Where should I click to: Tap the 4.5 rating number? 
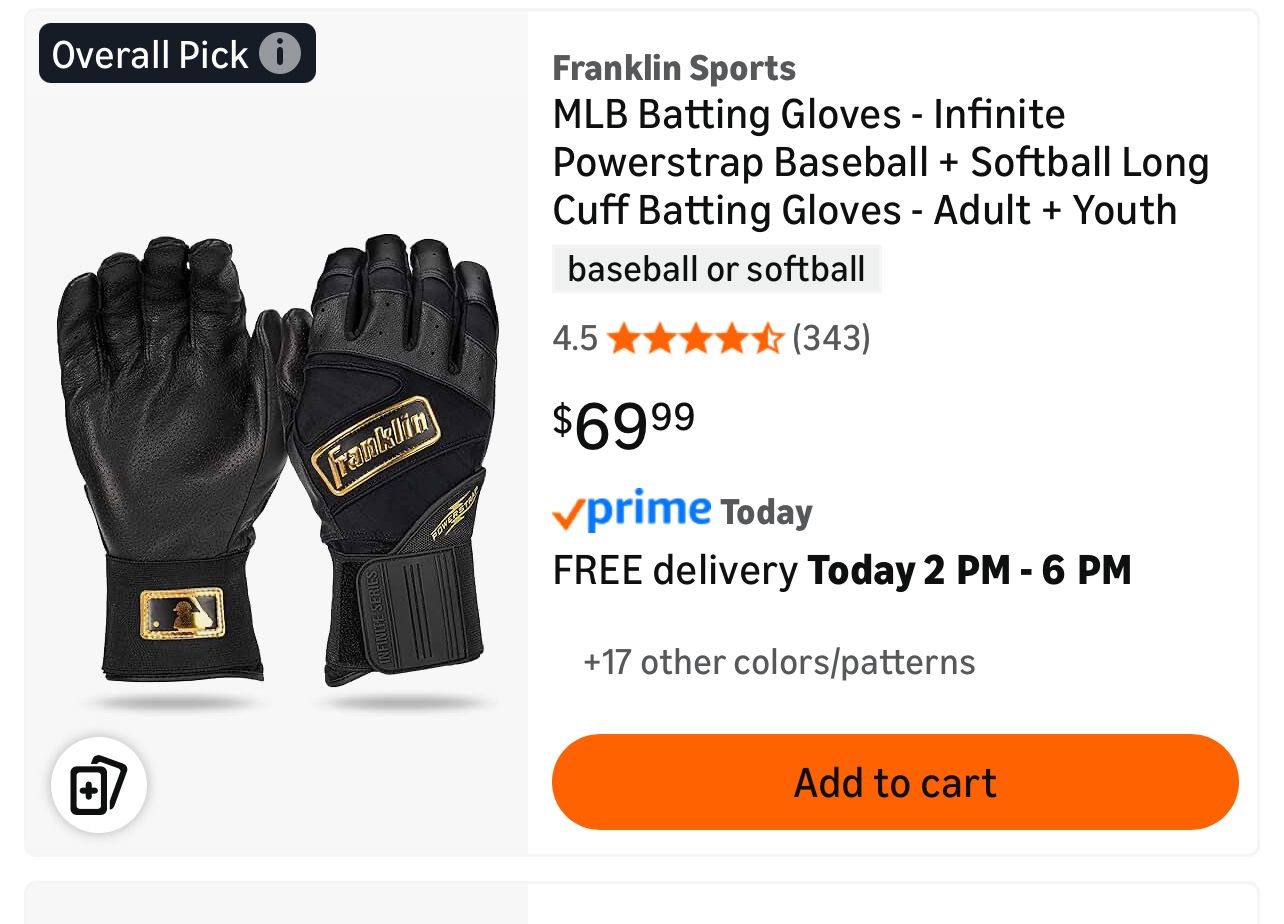coord(574,339)
